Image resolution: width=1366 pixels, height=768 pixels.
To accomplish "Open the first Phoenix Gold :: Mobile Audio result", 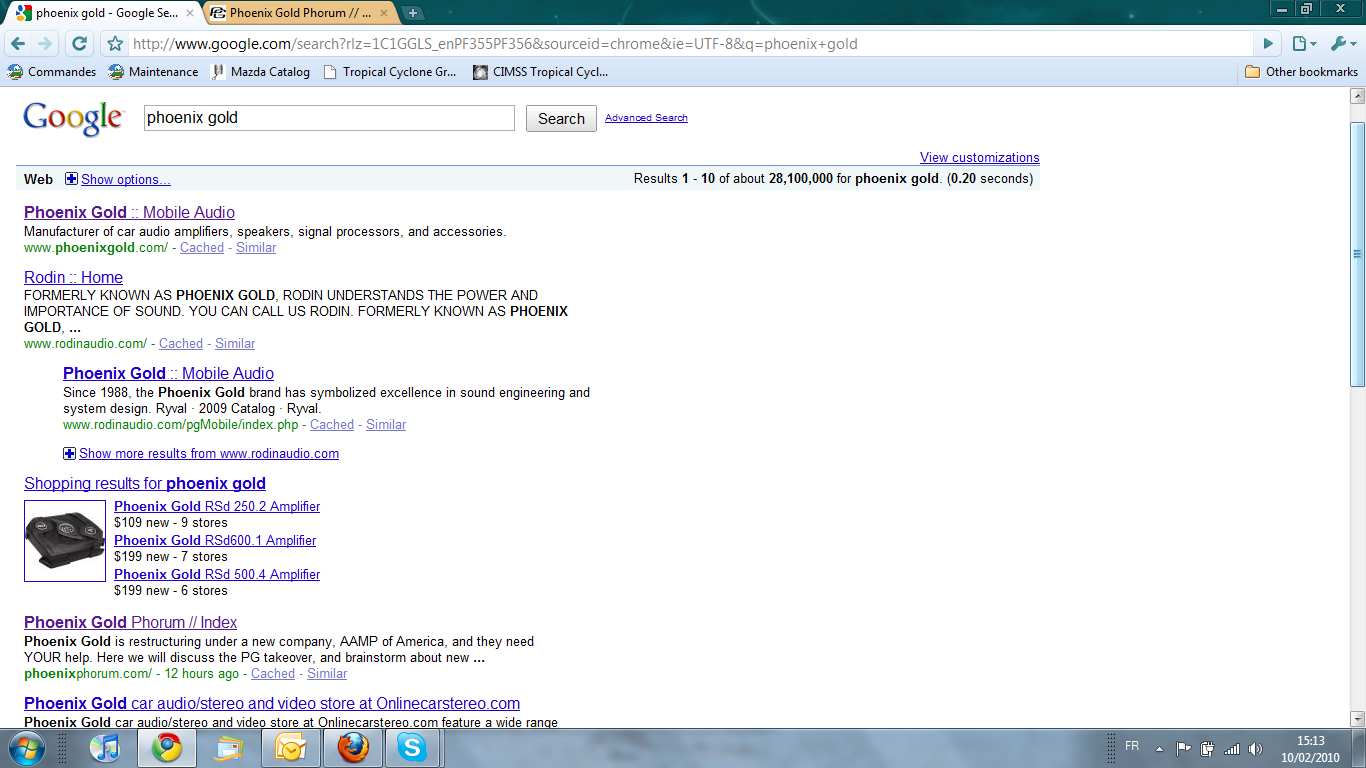I will (x=129, y=212).
